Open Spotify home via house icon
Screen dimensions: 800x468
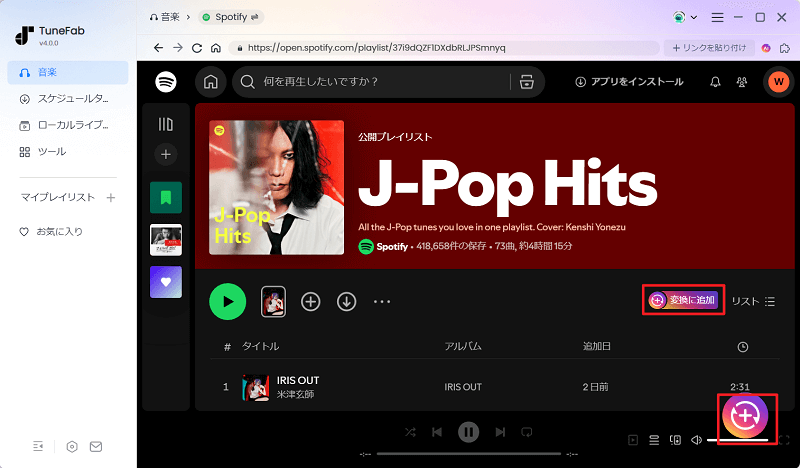(210, 82)
